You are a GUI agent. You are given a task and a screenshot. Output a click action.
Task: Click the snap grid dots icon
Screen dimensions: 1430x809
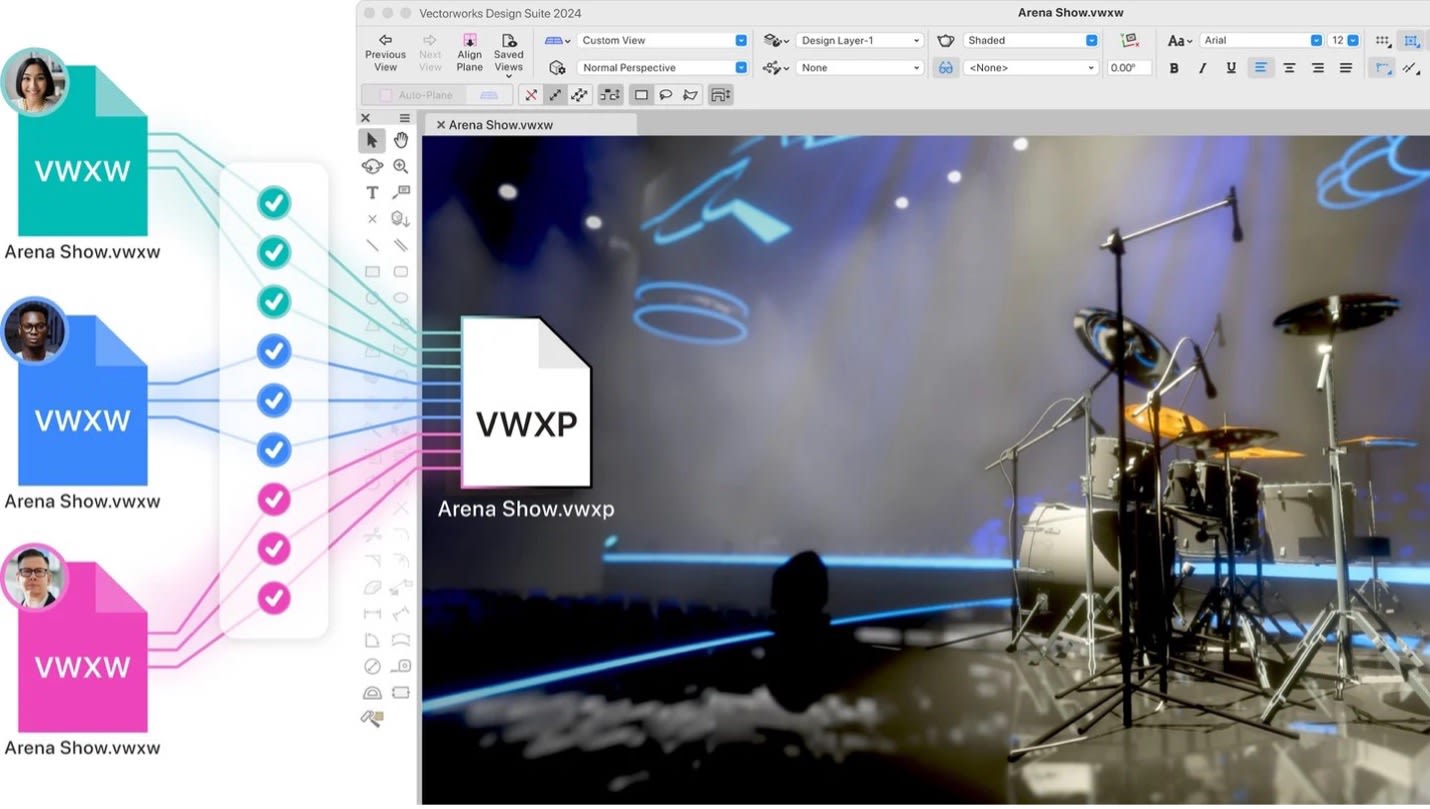click(x=1382, y=41)
